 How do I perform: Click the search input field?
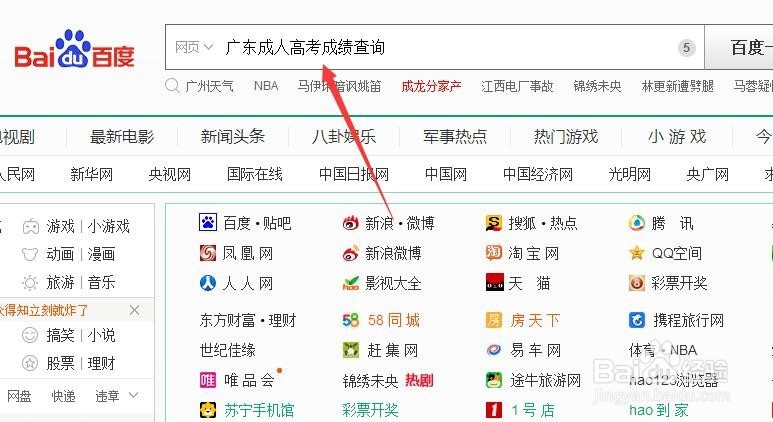pyautogui.click(x=434, y=47)
